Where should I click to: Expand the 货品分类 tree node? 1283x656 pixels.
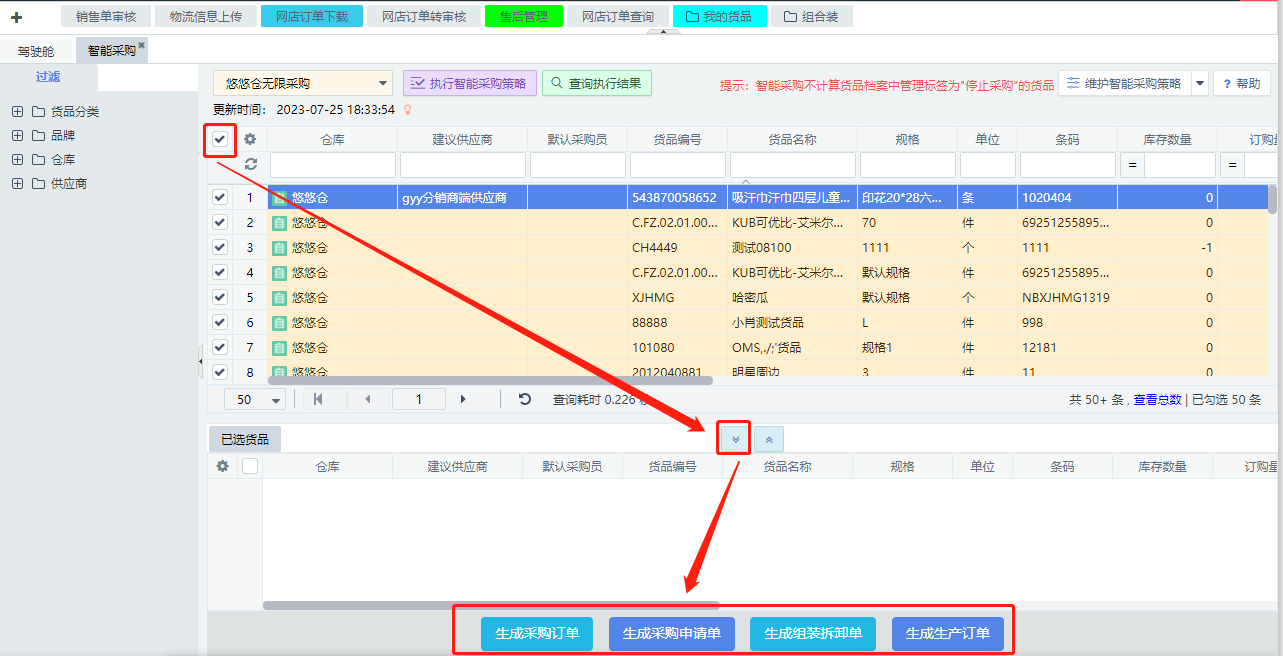(x=17, y=112)
